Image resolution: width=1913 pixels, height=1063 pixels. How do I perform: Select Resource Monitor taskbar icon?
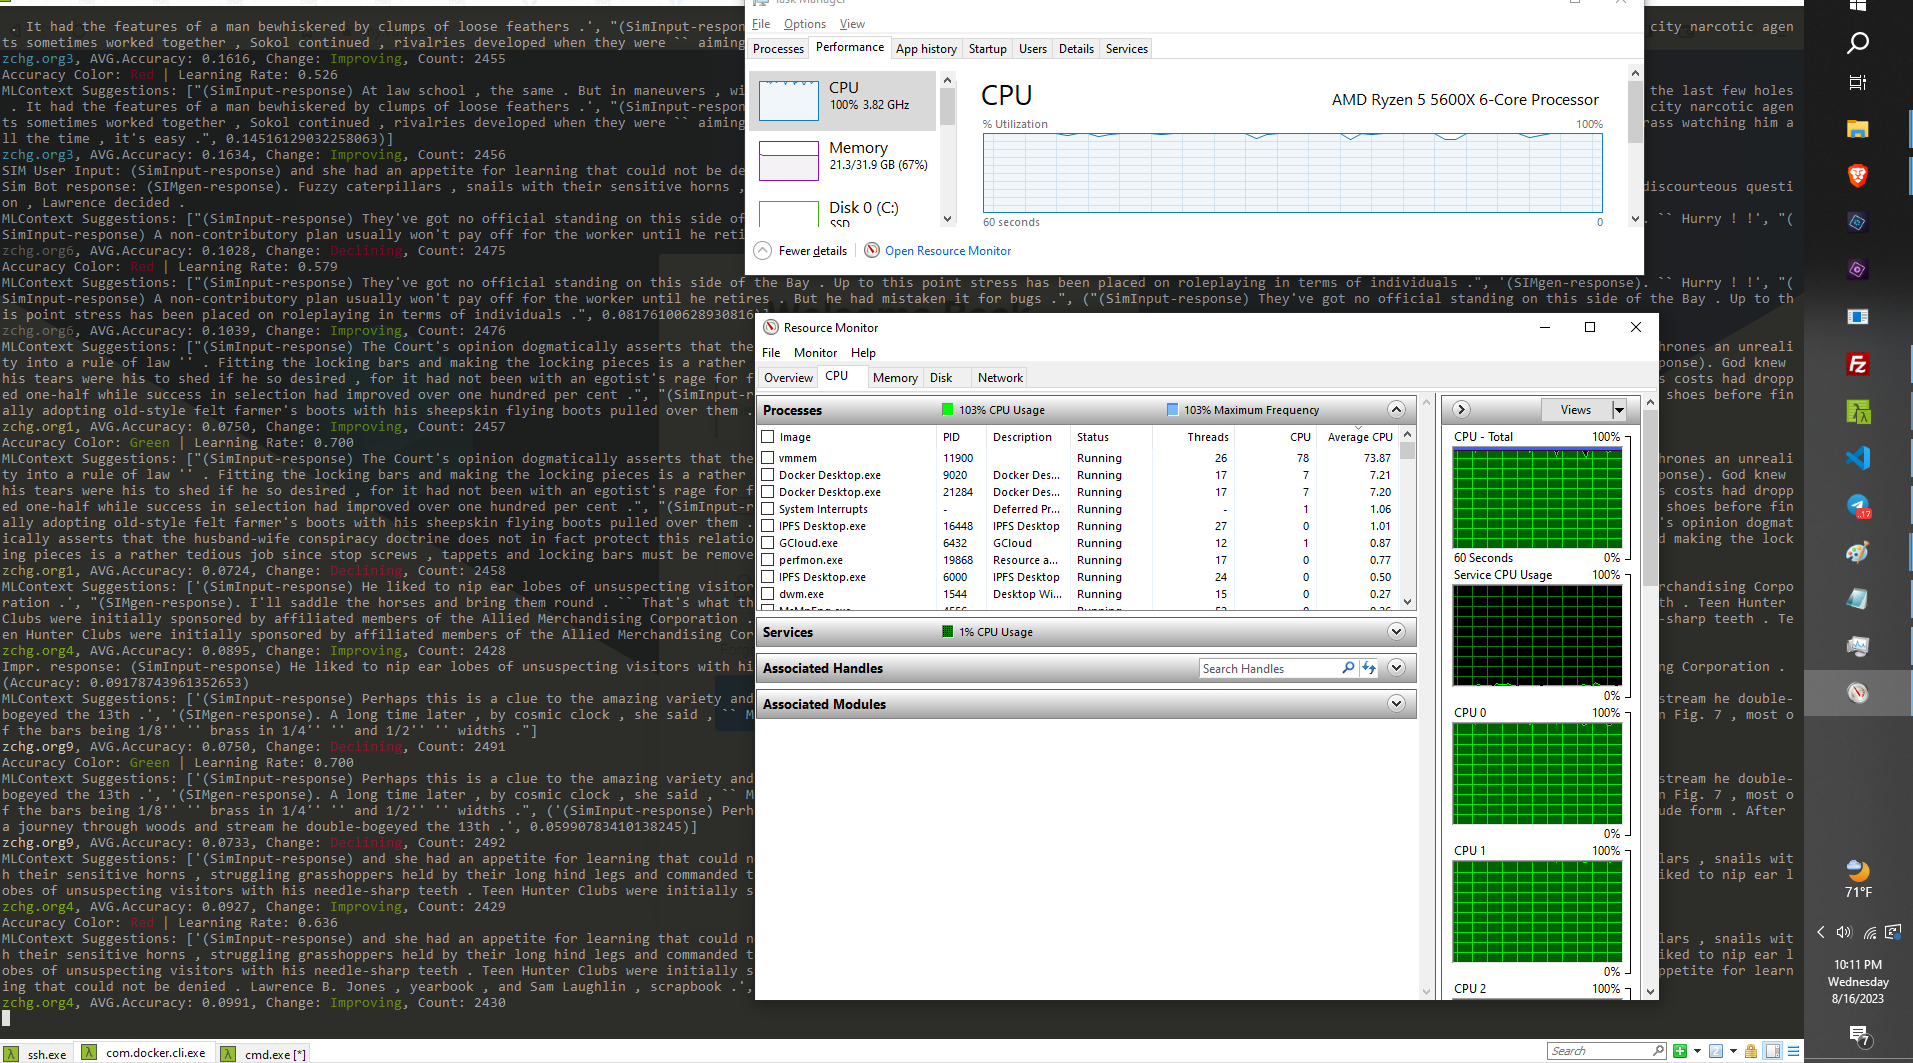tap(1857, 692)
